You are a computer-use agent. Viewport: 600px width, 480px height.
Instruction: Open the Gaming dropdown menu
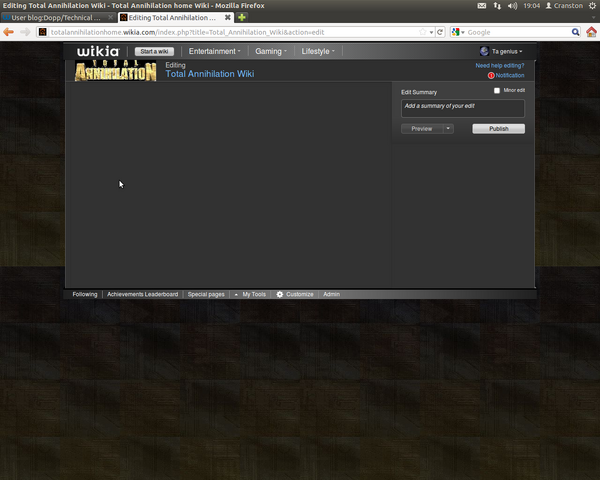point(271,51)
